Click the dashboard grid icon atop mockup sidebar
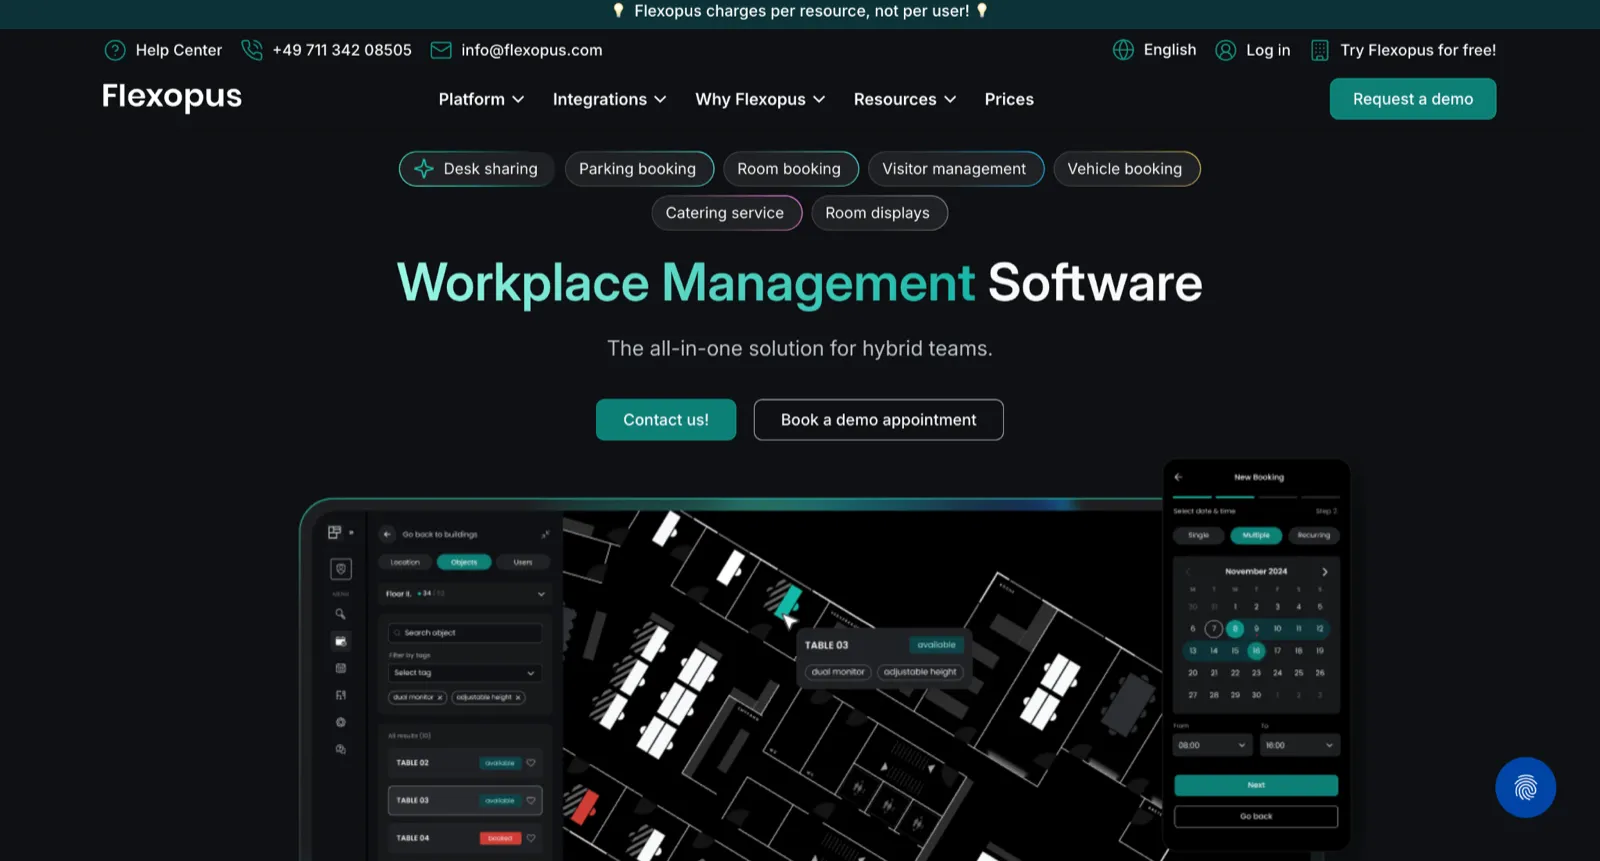 tap(334, 532)
